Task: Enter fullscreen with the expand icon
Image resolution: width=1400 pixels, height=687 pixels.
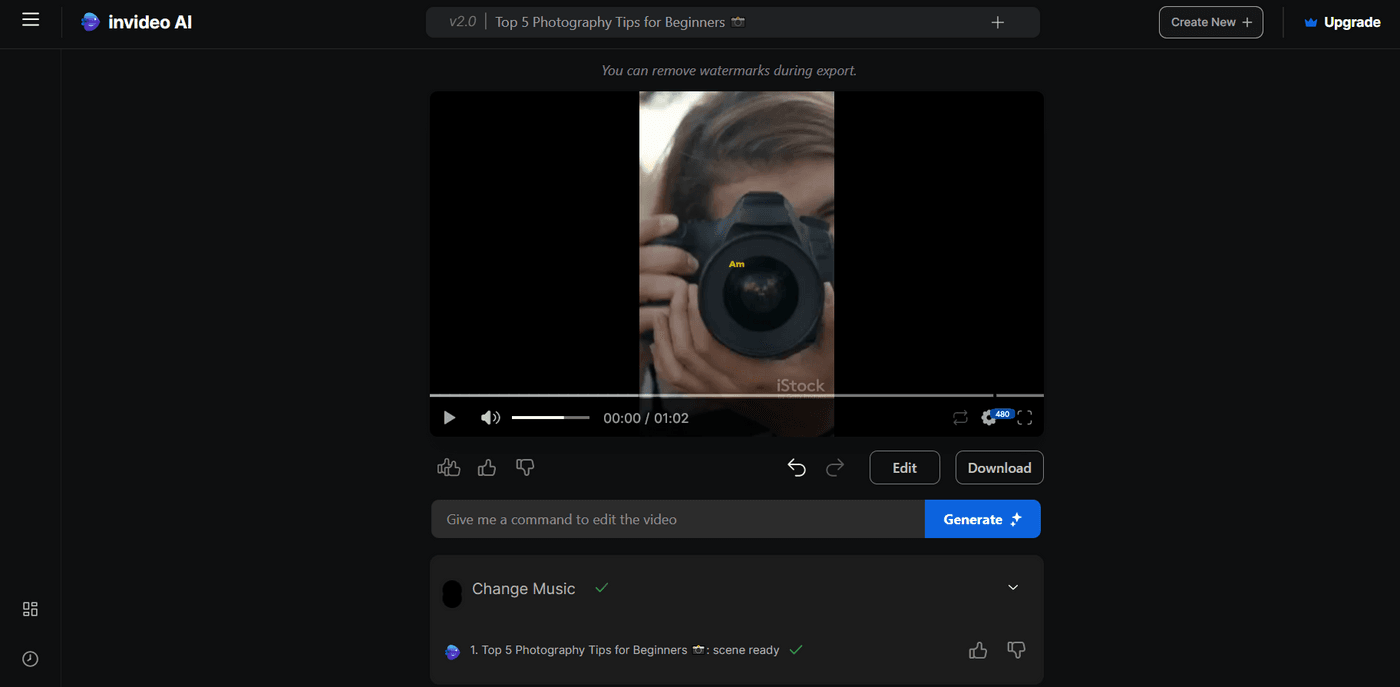Action: point(1024,417)
